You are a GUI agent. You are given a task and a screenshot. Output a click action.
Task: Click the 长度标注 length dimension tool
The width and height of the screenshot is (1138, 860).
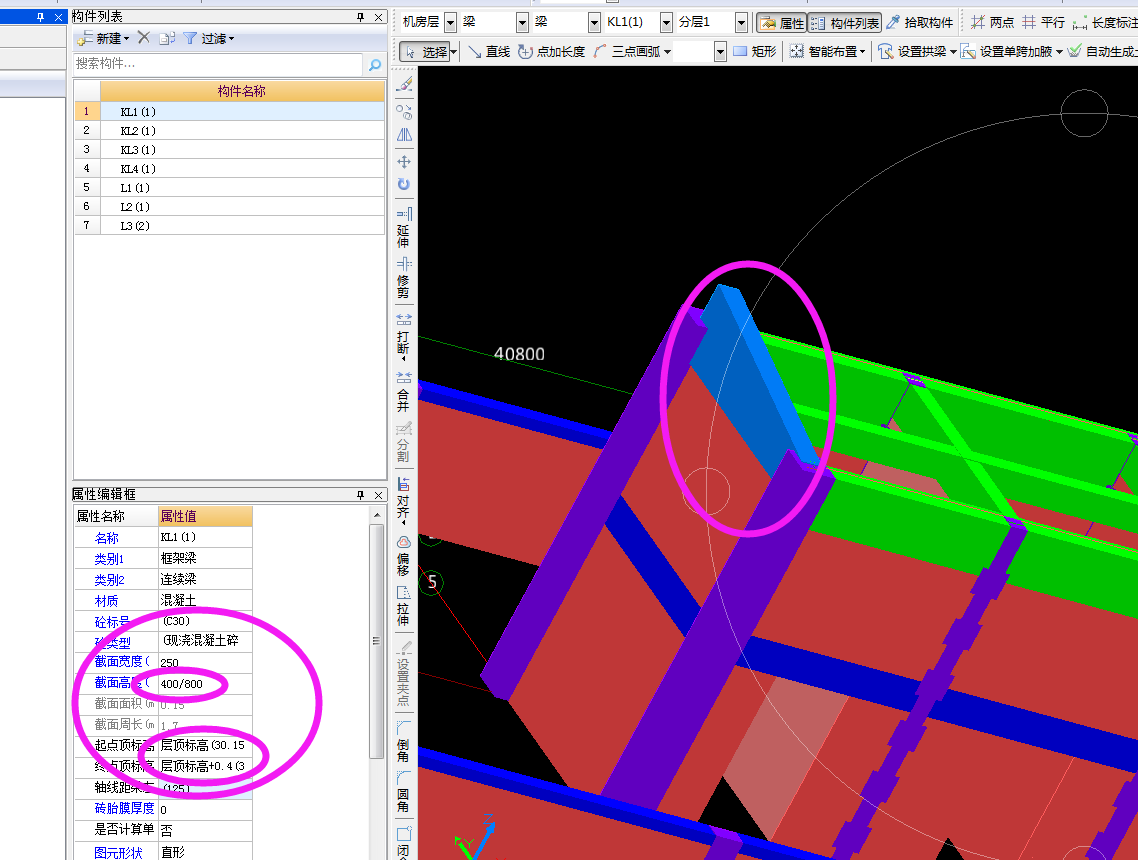point(1105,22)
